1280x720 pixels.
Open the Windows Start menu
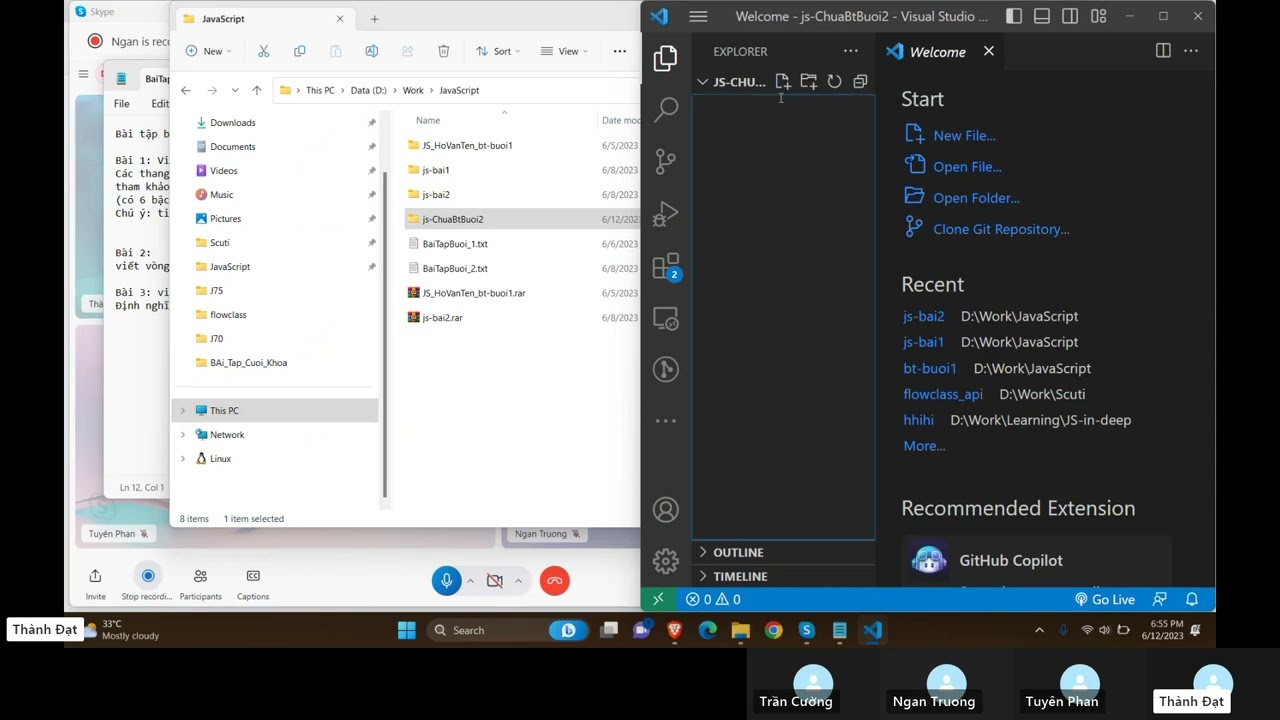(406, 630)
